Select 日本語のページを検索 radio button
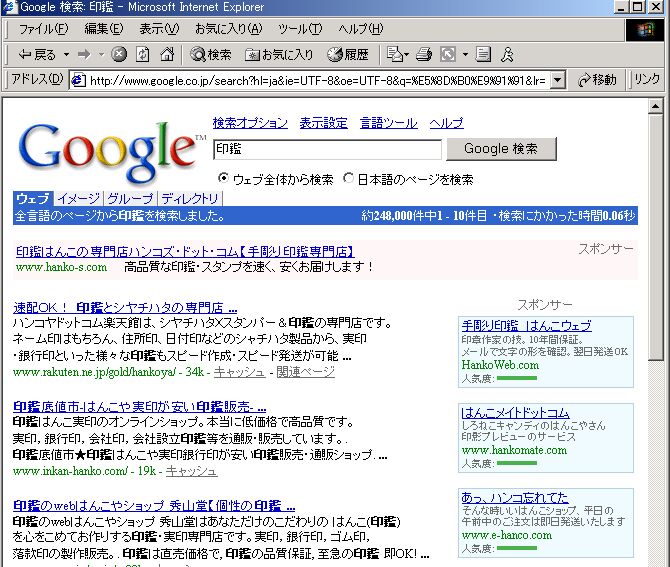The height and width of the screenshot is (567, 670). 349,180
